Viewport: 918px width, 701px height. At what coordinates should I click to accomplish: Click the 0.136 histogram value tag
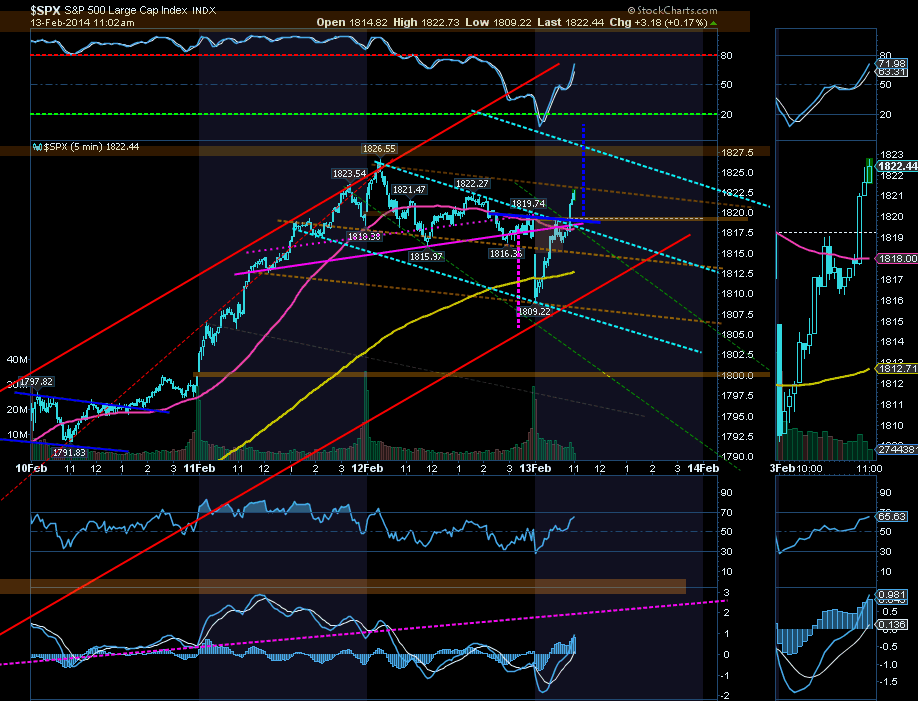[x=890, y=625]
